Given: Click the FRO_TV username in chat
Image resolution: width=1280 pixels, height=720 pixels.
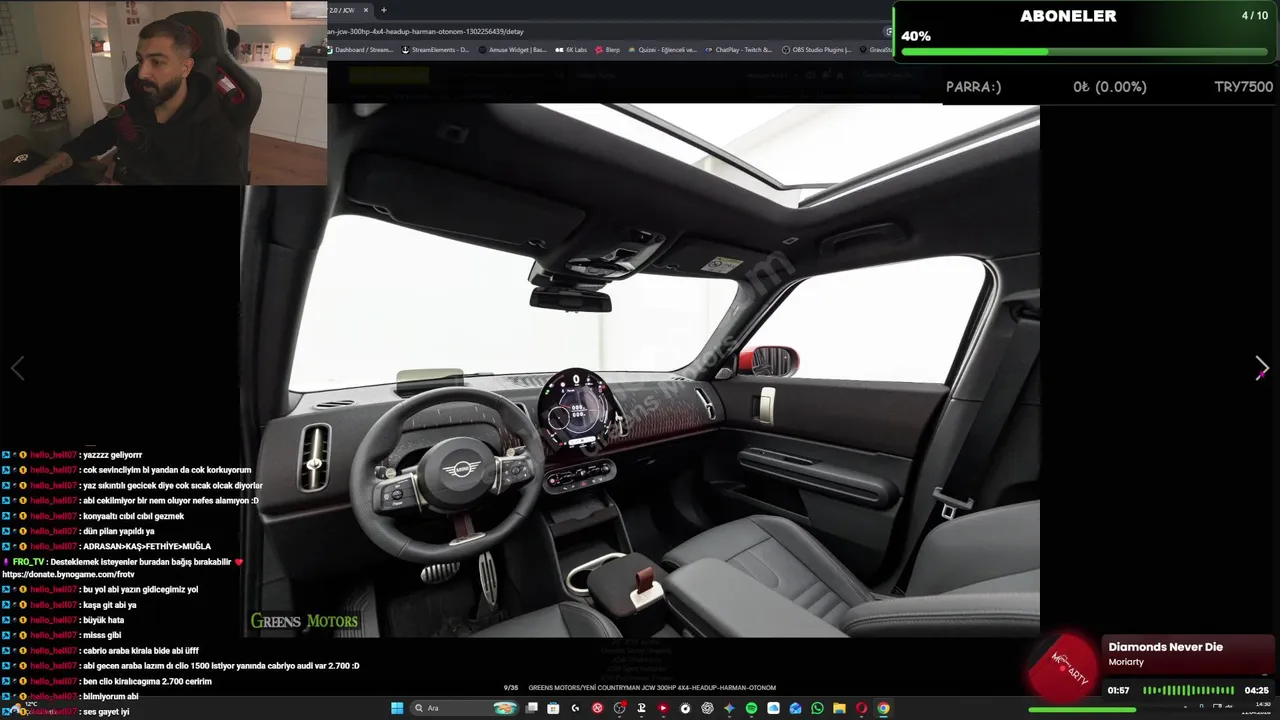Looking at the screenshot, I should click(29, 562).
